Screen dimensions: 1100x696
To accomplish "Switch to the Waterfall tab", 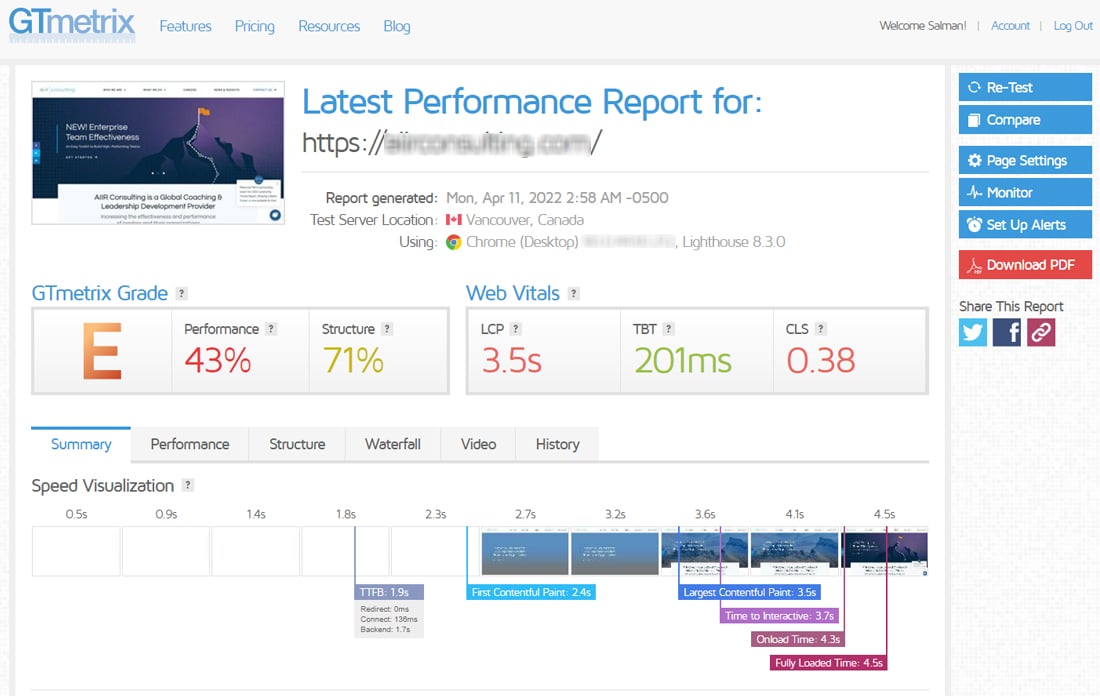I will [392, 444].
